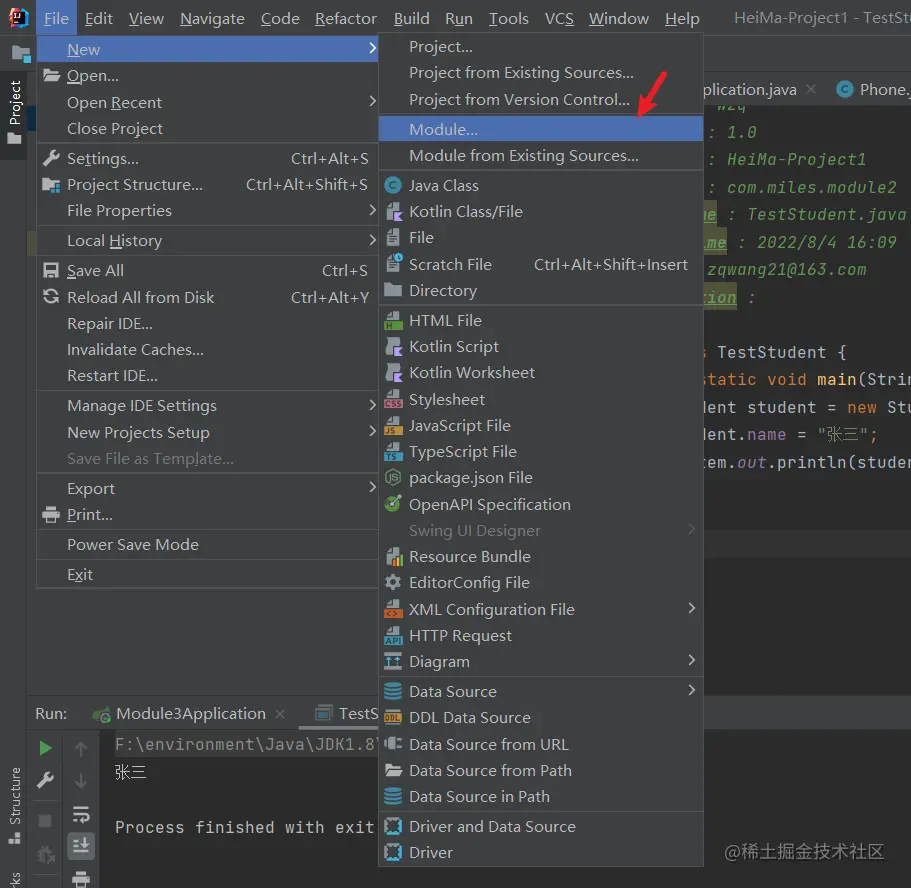Click the TypeScript File icon
This screenshot has width=911, height=888.
393,452
